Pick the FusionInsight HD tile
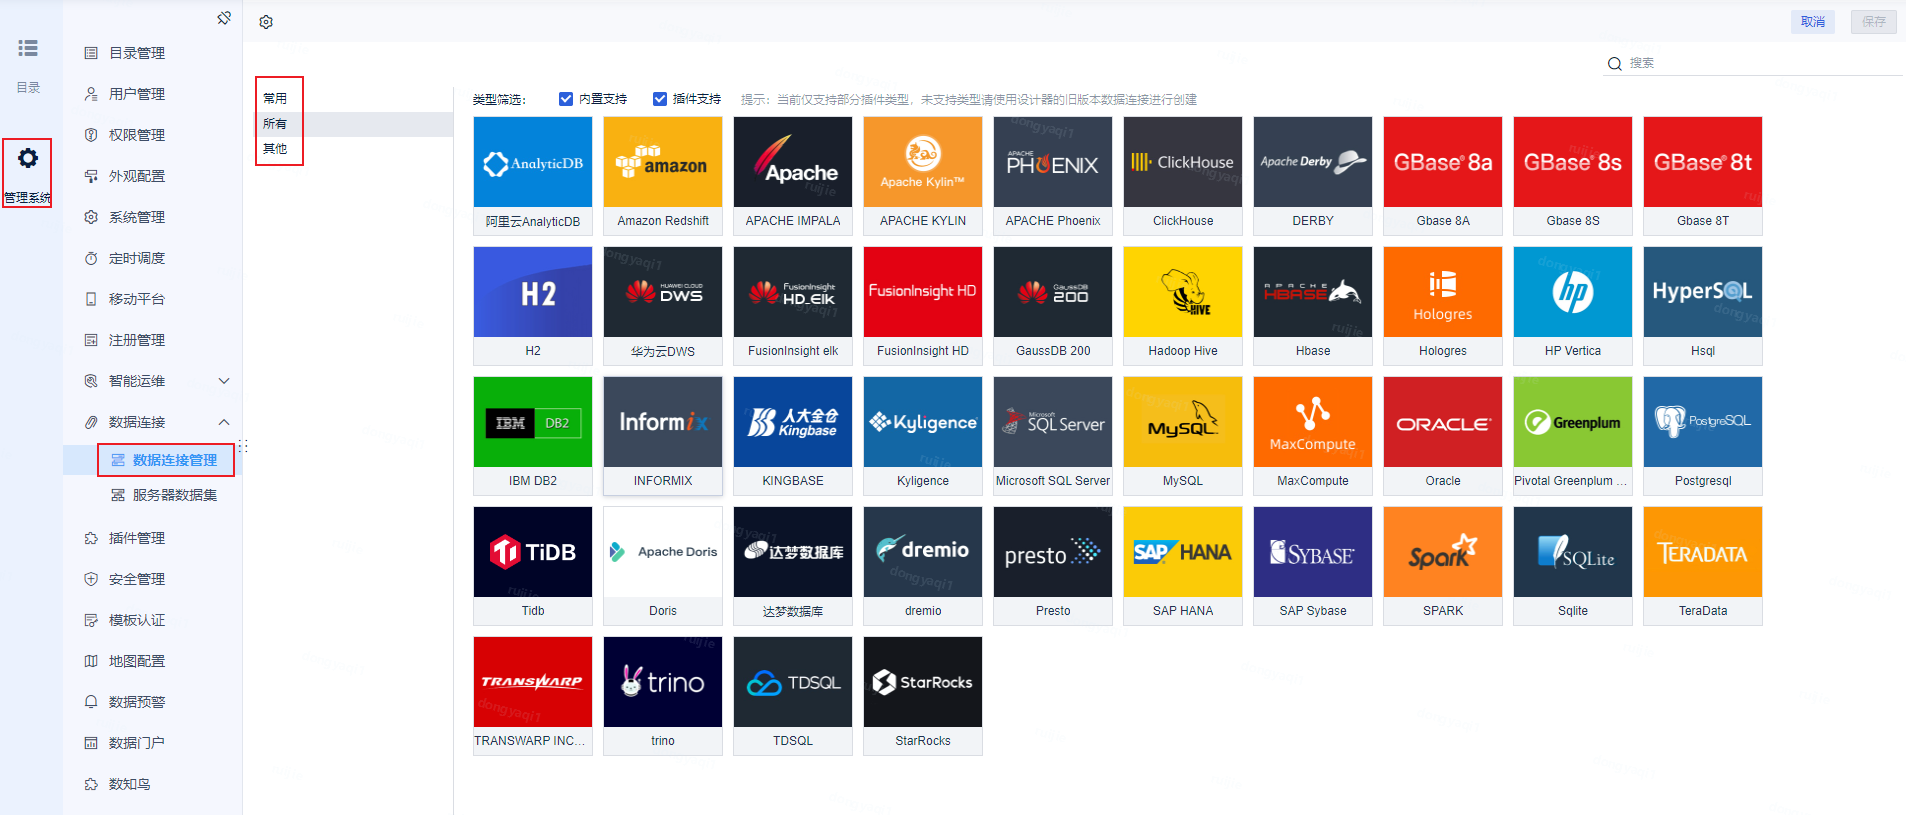 click(x=923, y=306)
